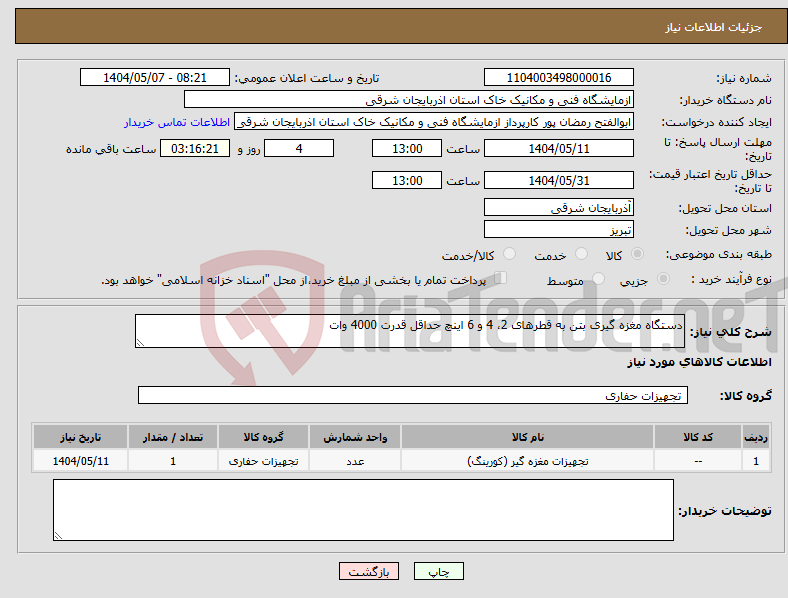Select the کالا/خدمت radio button

(x=509, y=254)
